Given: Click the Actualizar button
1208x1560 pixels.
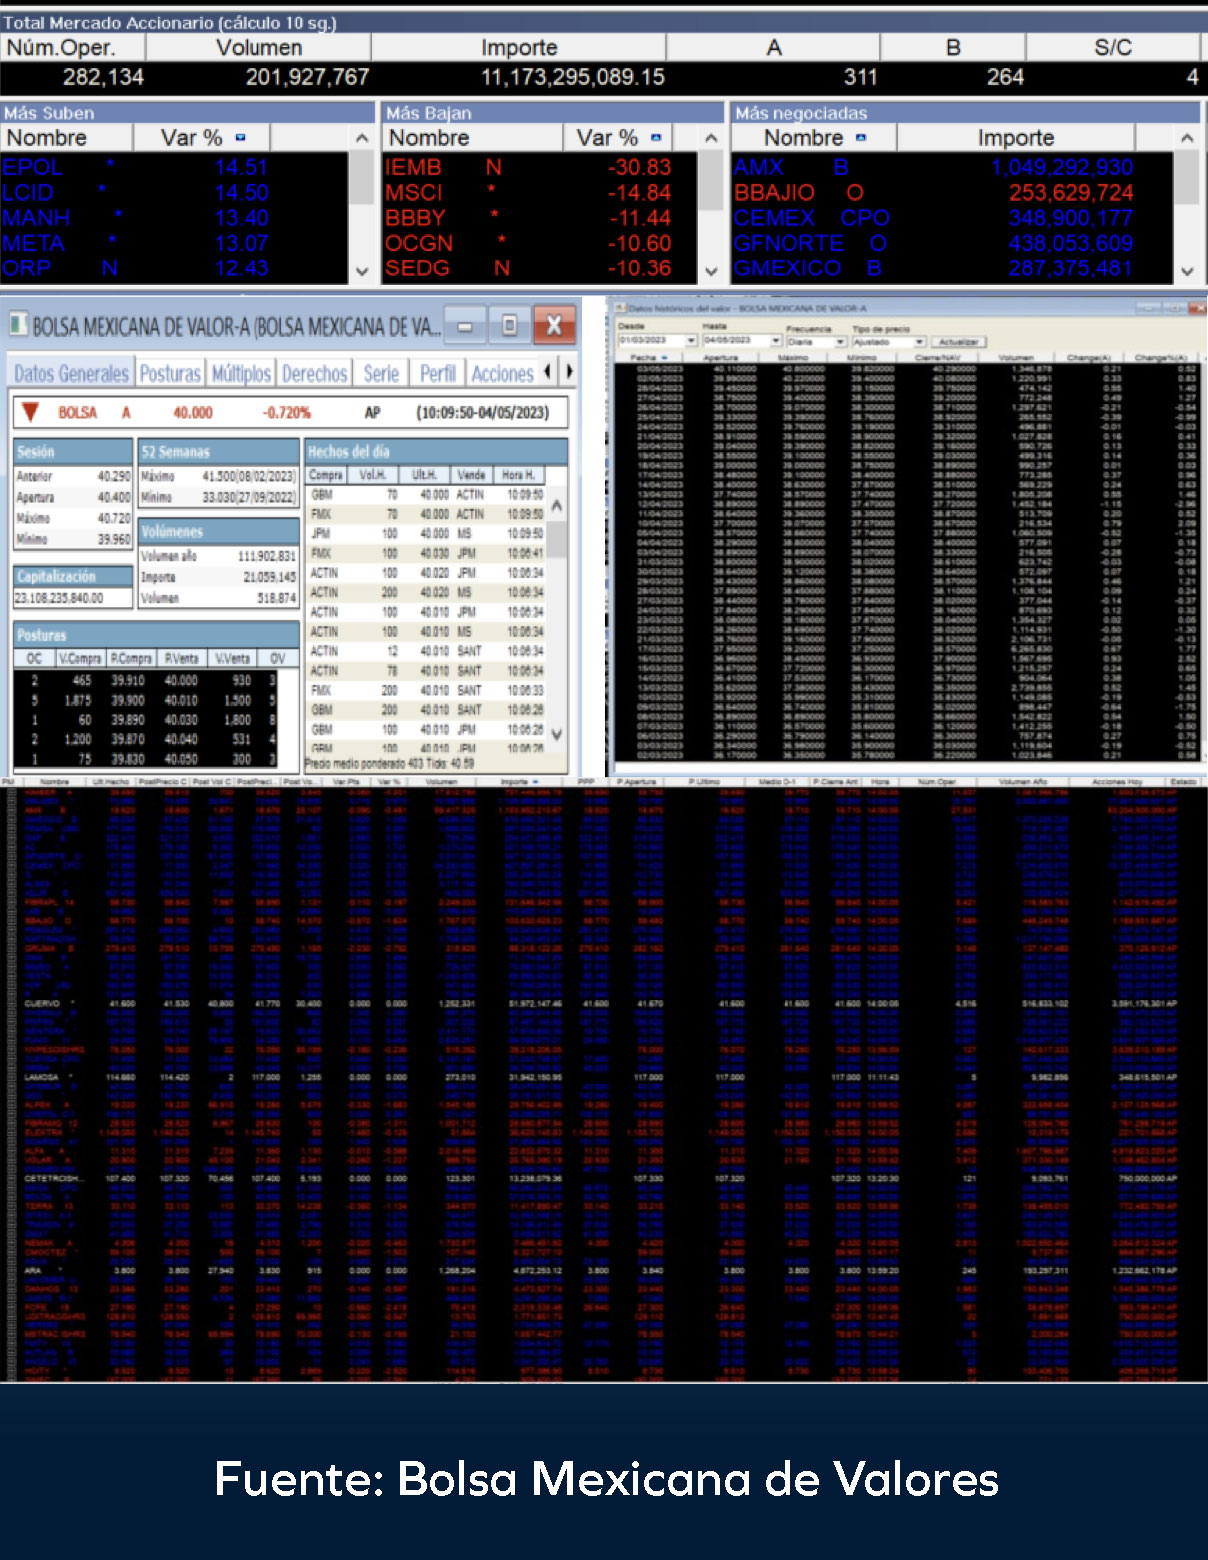Looking at the screenshot, I should click(960, 341).
